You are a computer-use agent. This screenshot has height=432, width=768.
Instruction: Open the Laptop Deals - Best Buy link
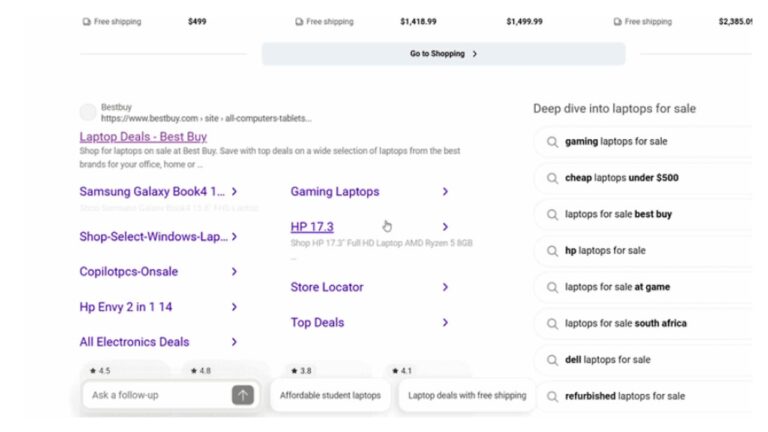tap(143, 137)
